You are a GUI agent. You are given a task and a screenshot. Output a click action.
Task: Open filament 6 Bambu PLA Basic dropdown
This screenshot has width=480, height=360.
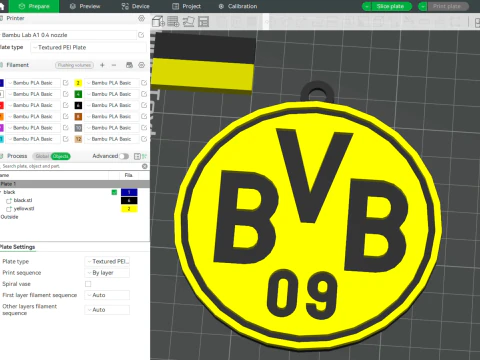pyautogui.click(x=111, y=105)
